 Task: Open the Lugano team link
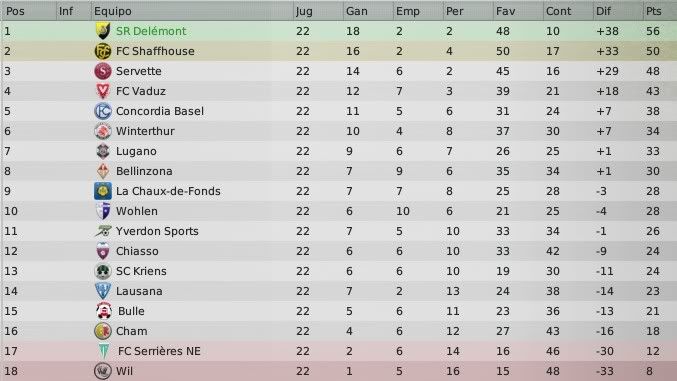point(136,152)
